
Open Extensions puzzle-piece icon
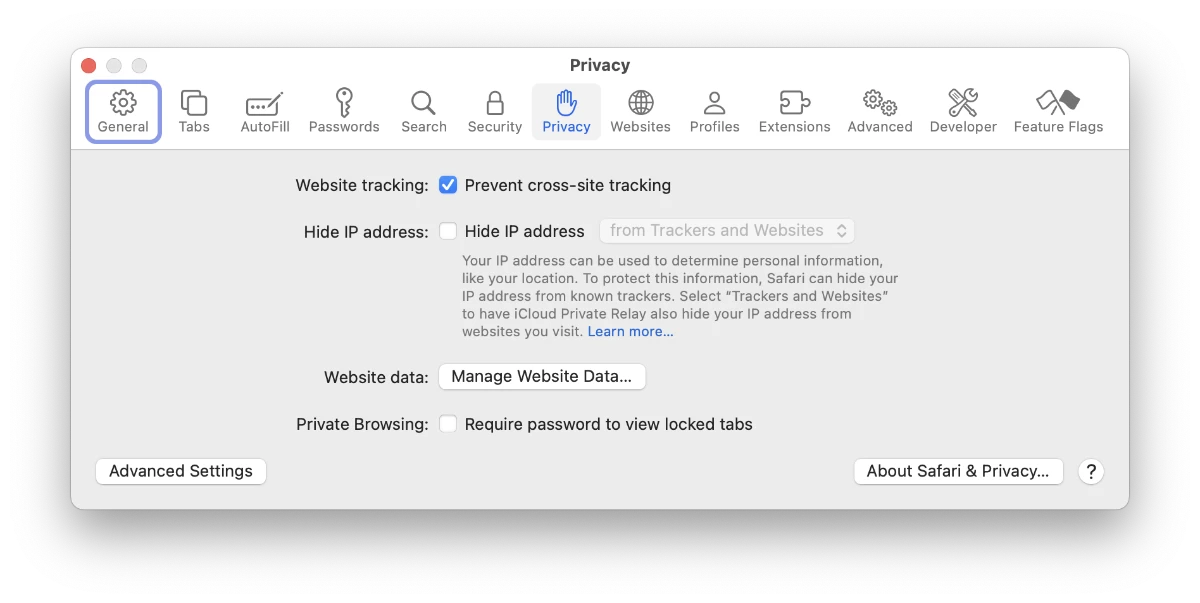pos(794,110)
